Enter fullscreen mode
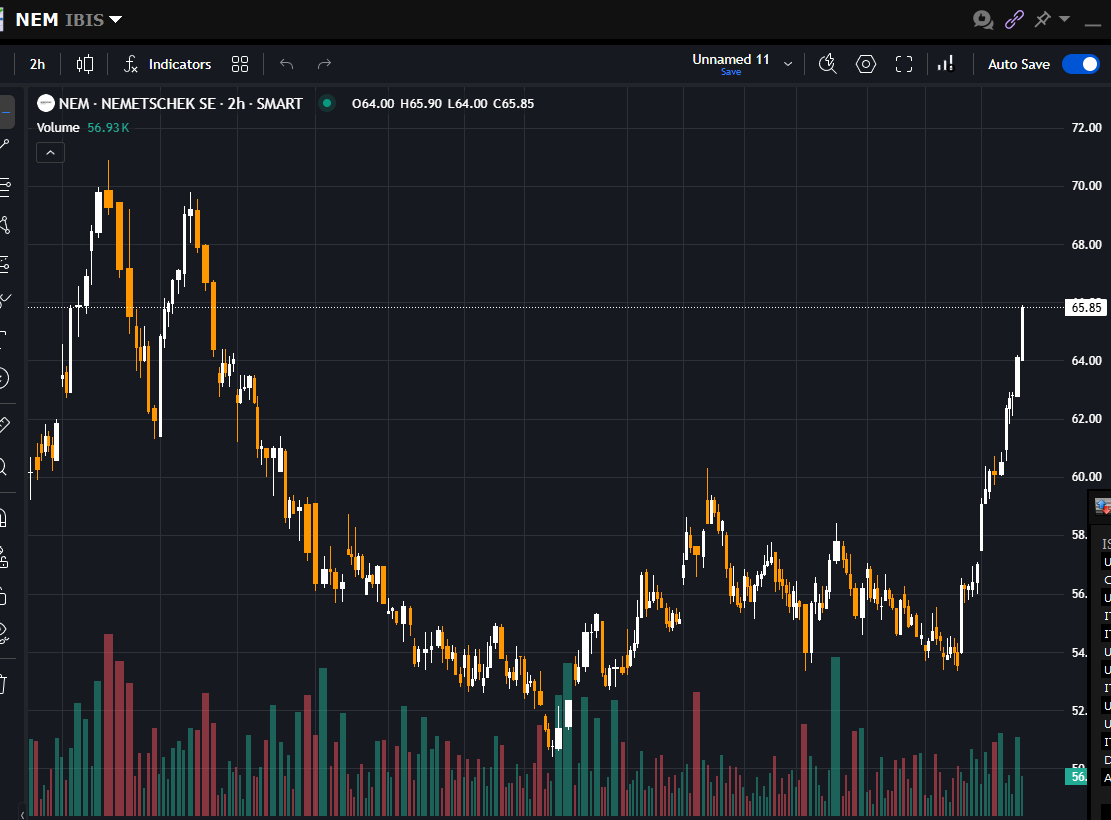This screenshot has height=820, width=1111. [x=904, y=64]
